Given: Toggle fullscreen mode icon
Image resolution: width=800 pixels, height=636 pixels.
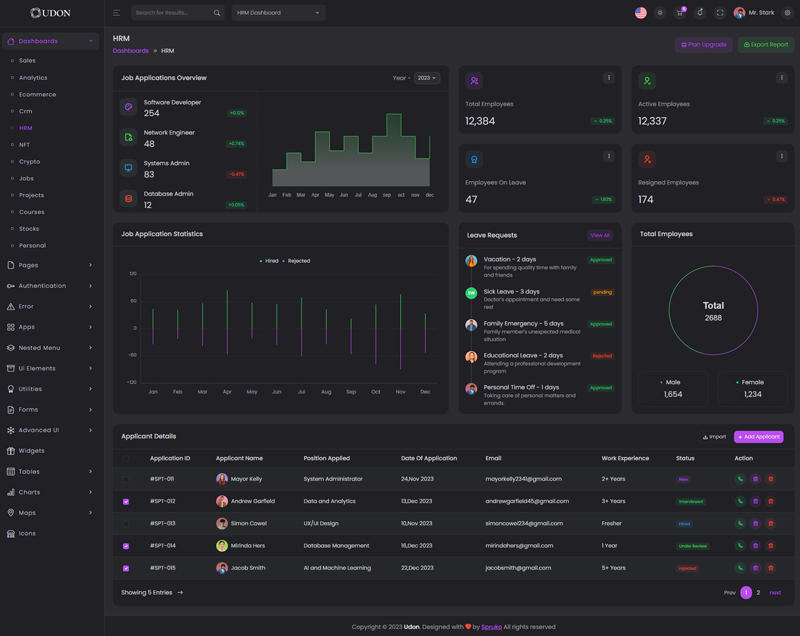Looking at the screenshot, I should 720,13.
